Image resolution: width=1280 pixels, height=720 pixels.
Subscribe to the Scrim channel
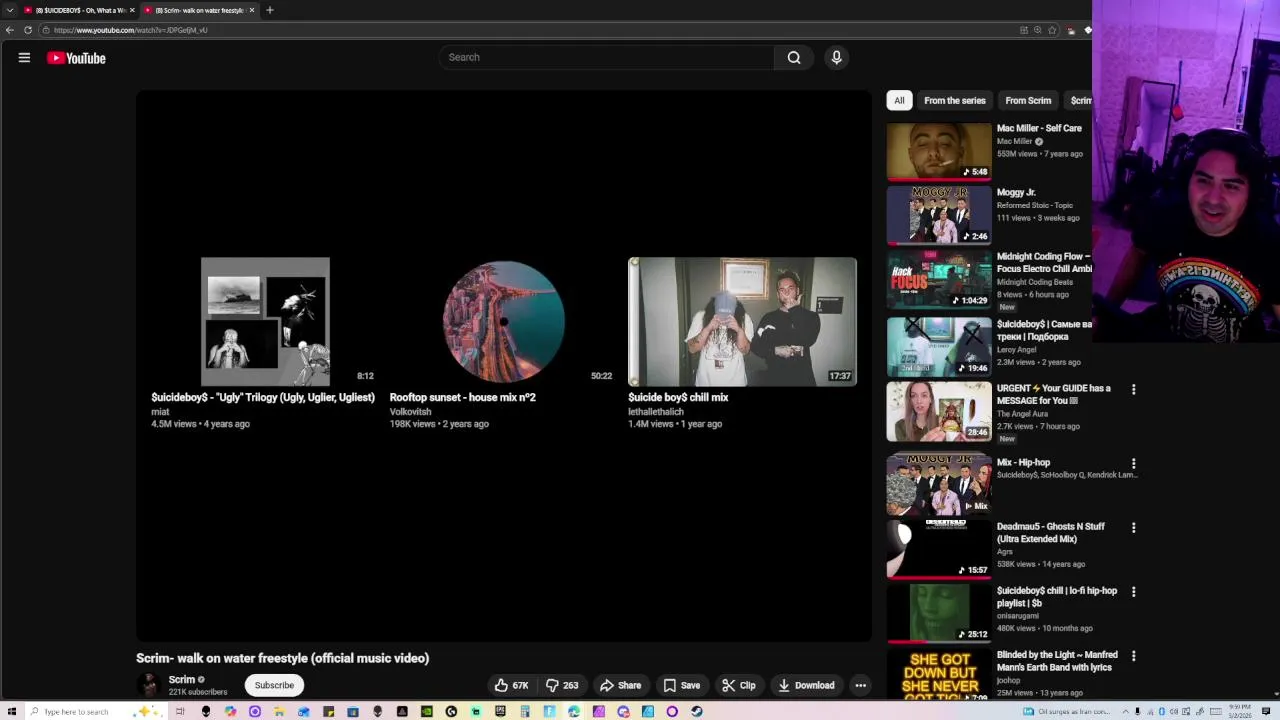click(x=274, y=685)
